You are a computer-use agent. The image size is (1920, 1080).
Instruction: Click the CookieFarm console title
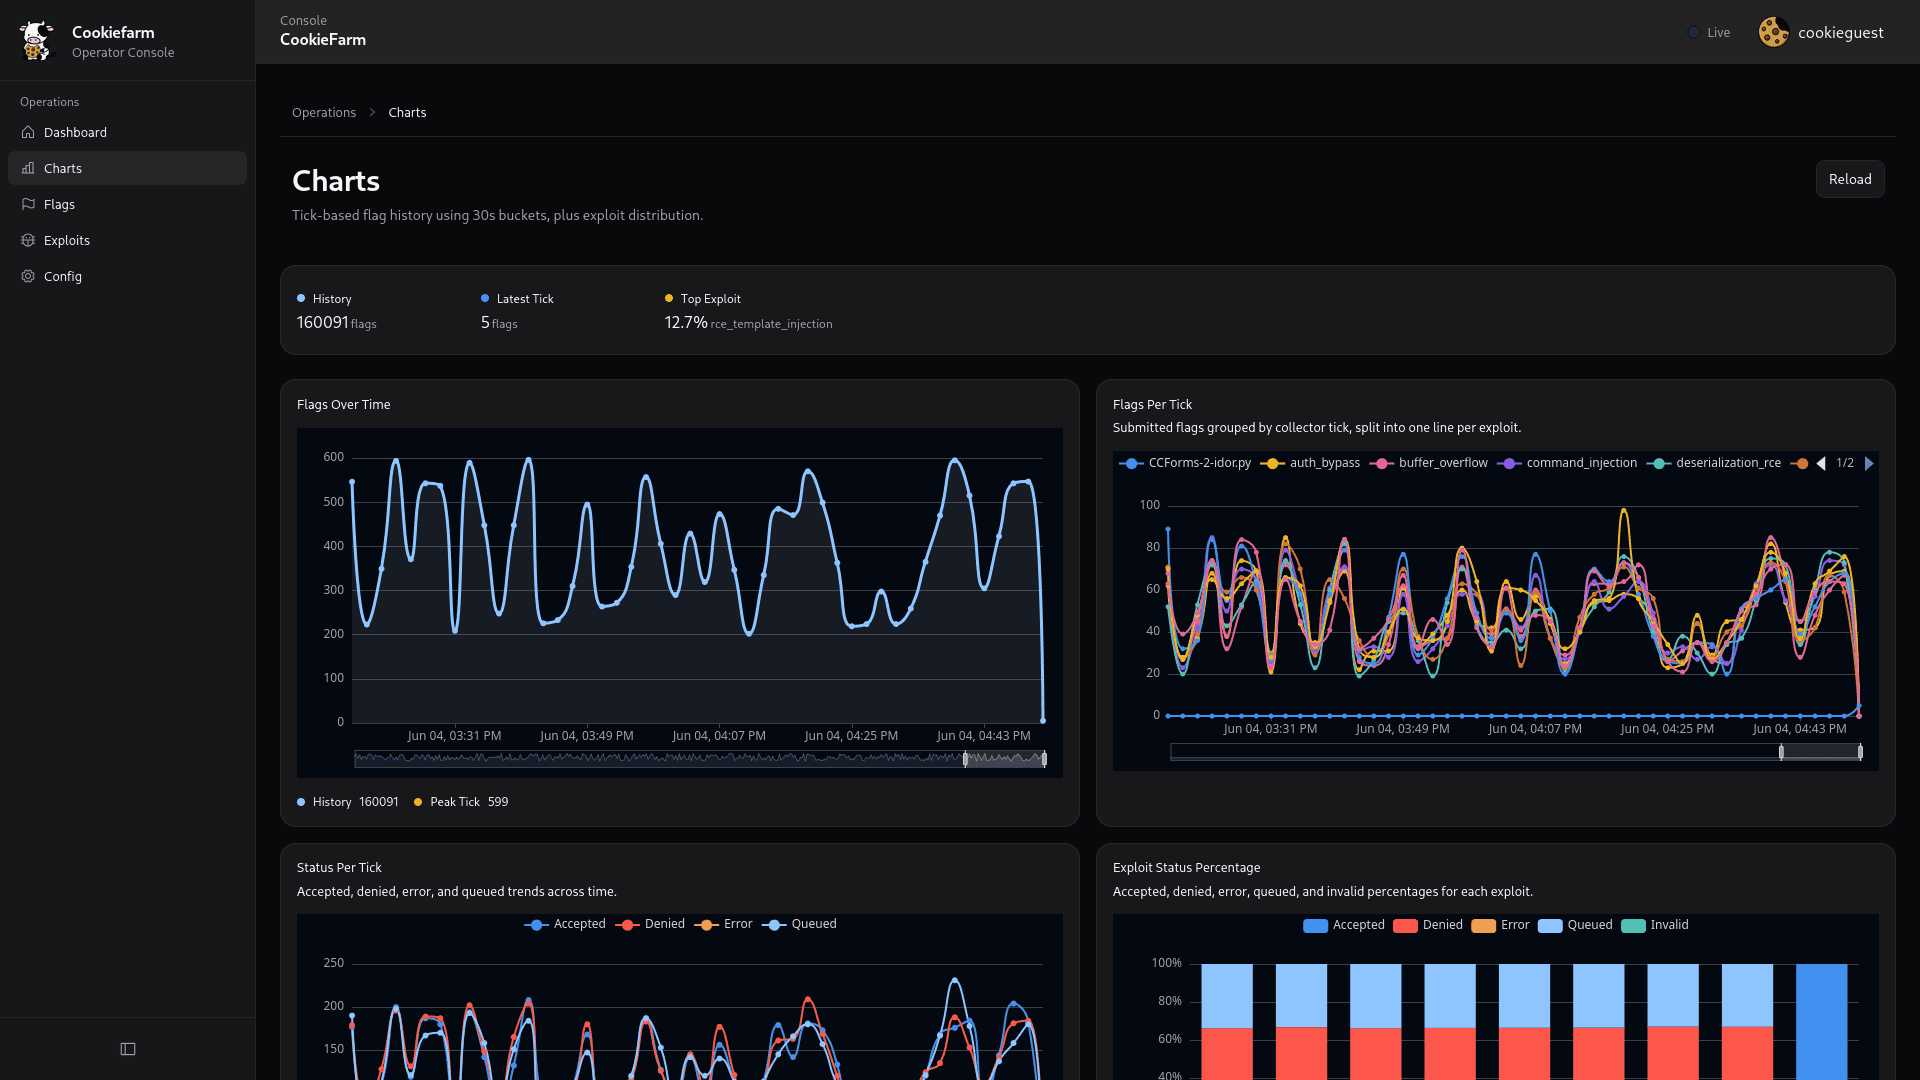tap(323, 40)
